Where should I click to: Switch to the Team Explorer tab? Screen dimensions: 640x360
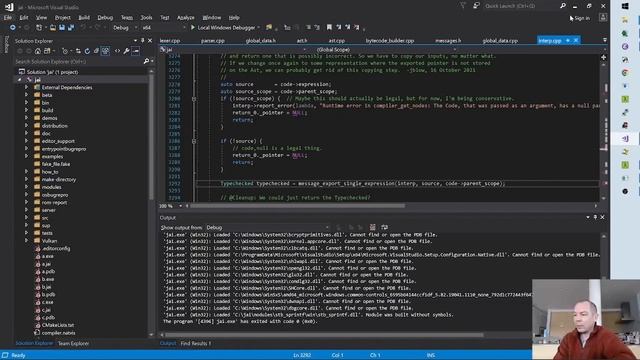pos(73,343)
